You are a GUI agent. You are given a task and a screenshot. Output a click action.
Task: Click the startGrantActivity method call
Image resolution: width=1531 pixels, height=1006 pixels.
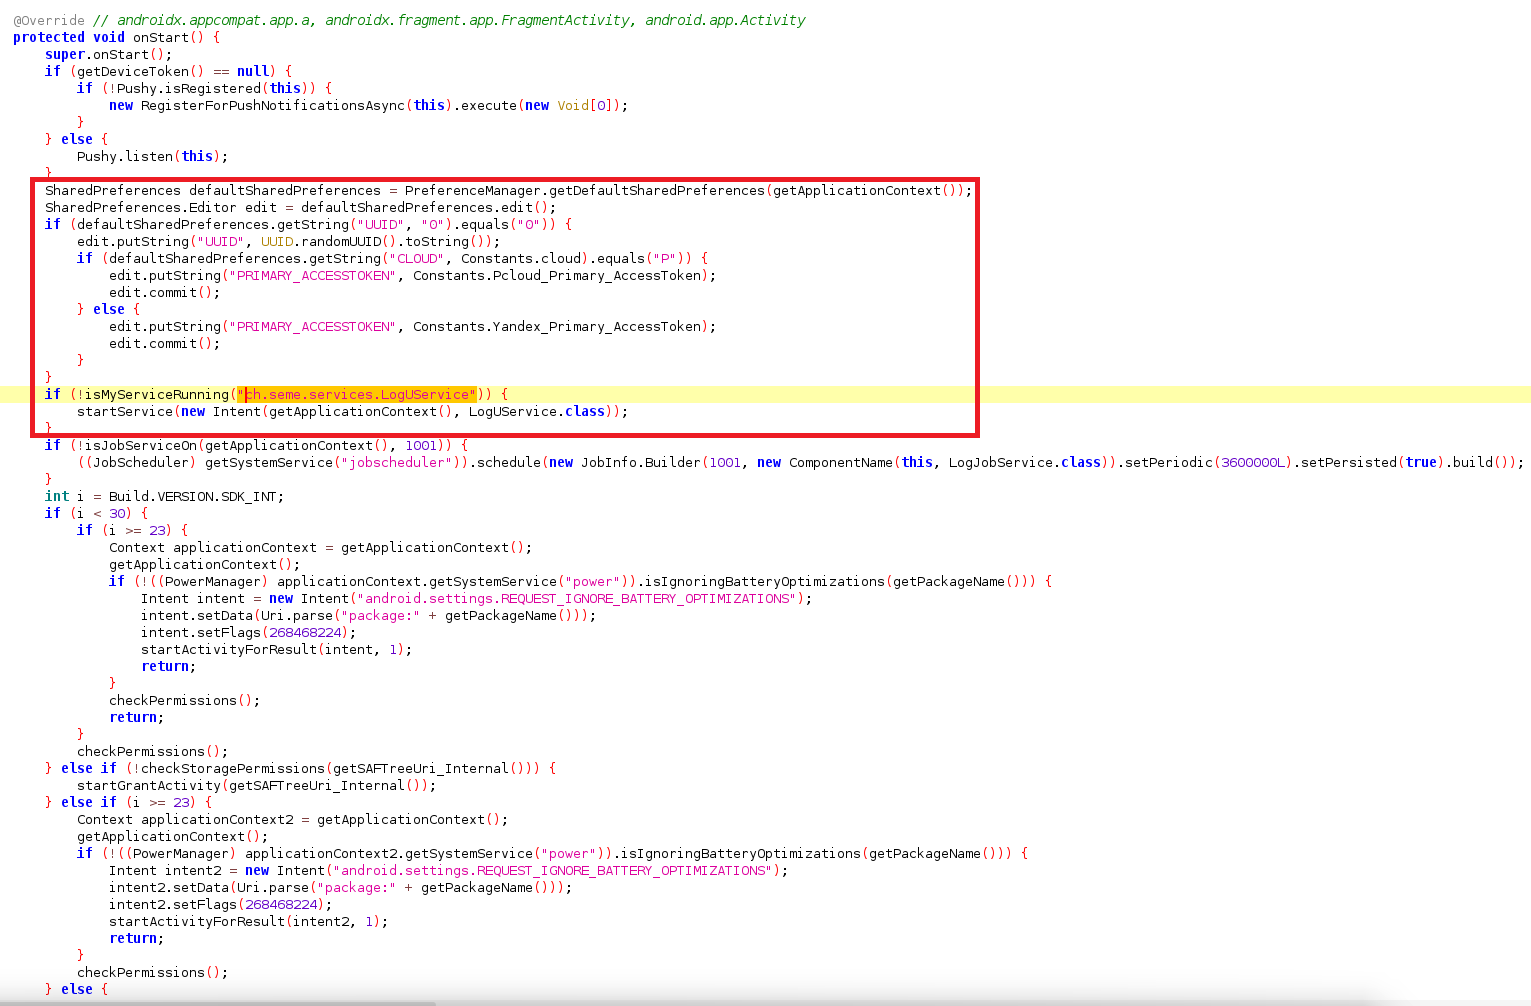click(149, 785)
